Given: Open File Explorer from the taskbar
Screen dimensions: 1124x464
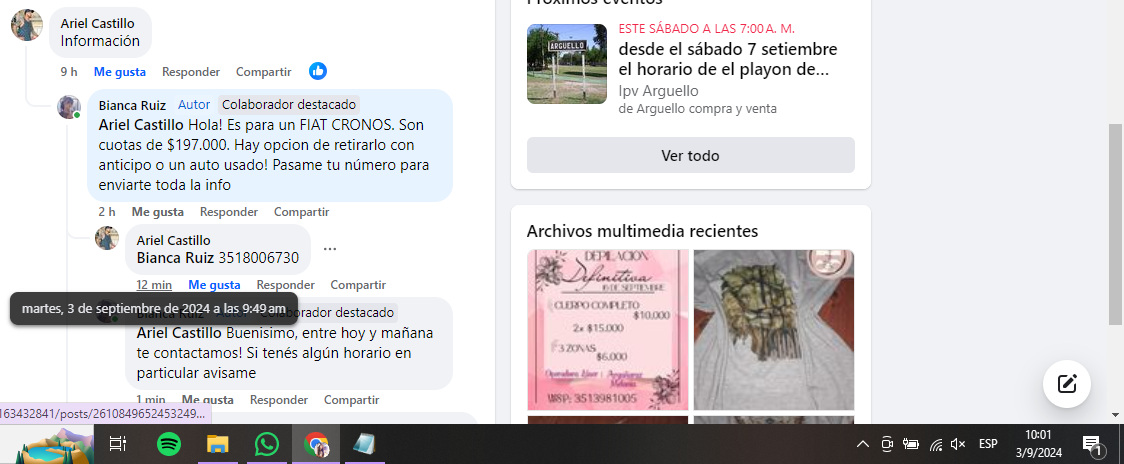Looking at the screenshot, I should click(x=218, y=444).
